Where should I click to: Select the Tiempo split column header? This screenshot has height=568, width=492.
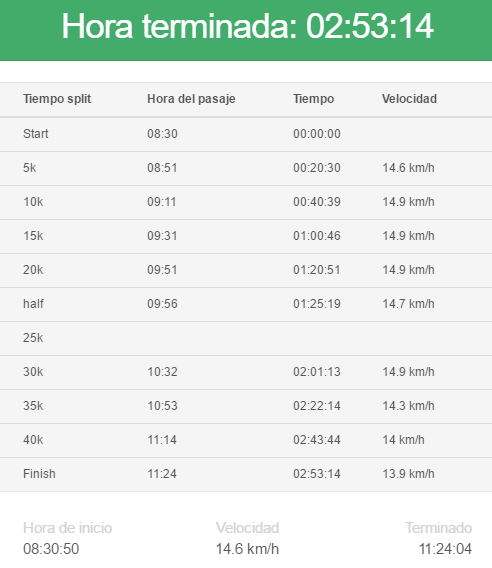click(57, 99)
